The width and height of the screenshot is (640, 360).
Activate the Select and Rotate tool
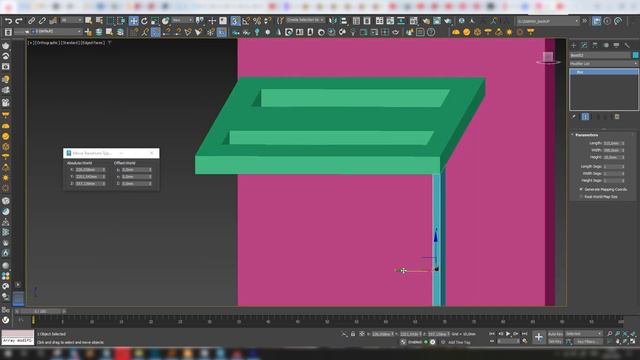pyautogui.click(x=144, y=20)
